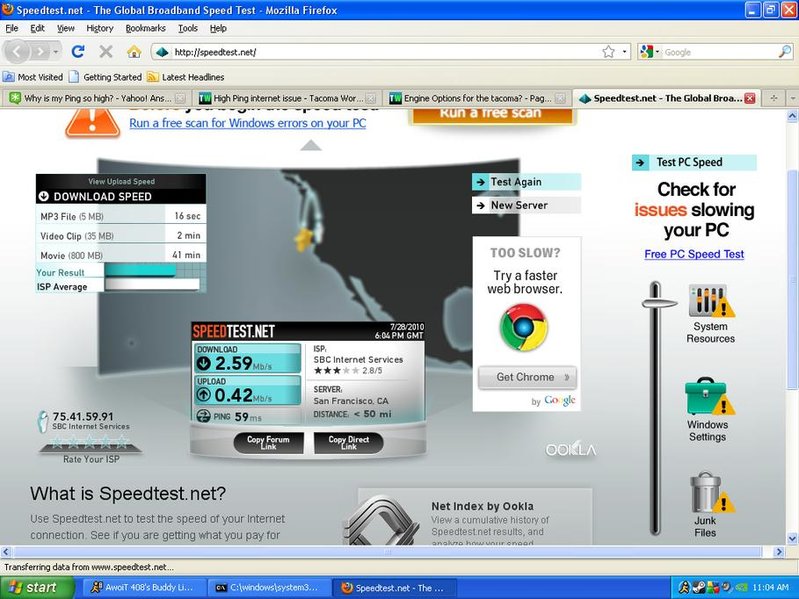Bookmark this page with the star icon

pos(608,52)
